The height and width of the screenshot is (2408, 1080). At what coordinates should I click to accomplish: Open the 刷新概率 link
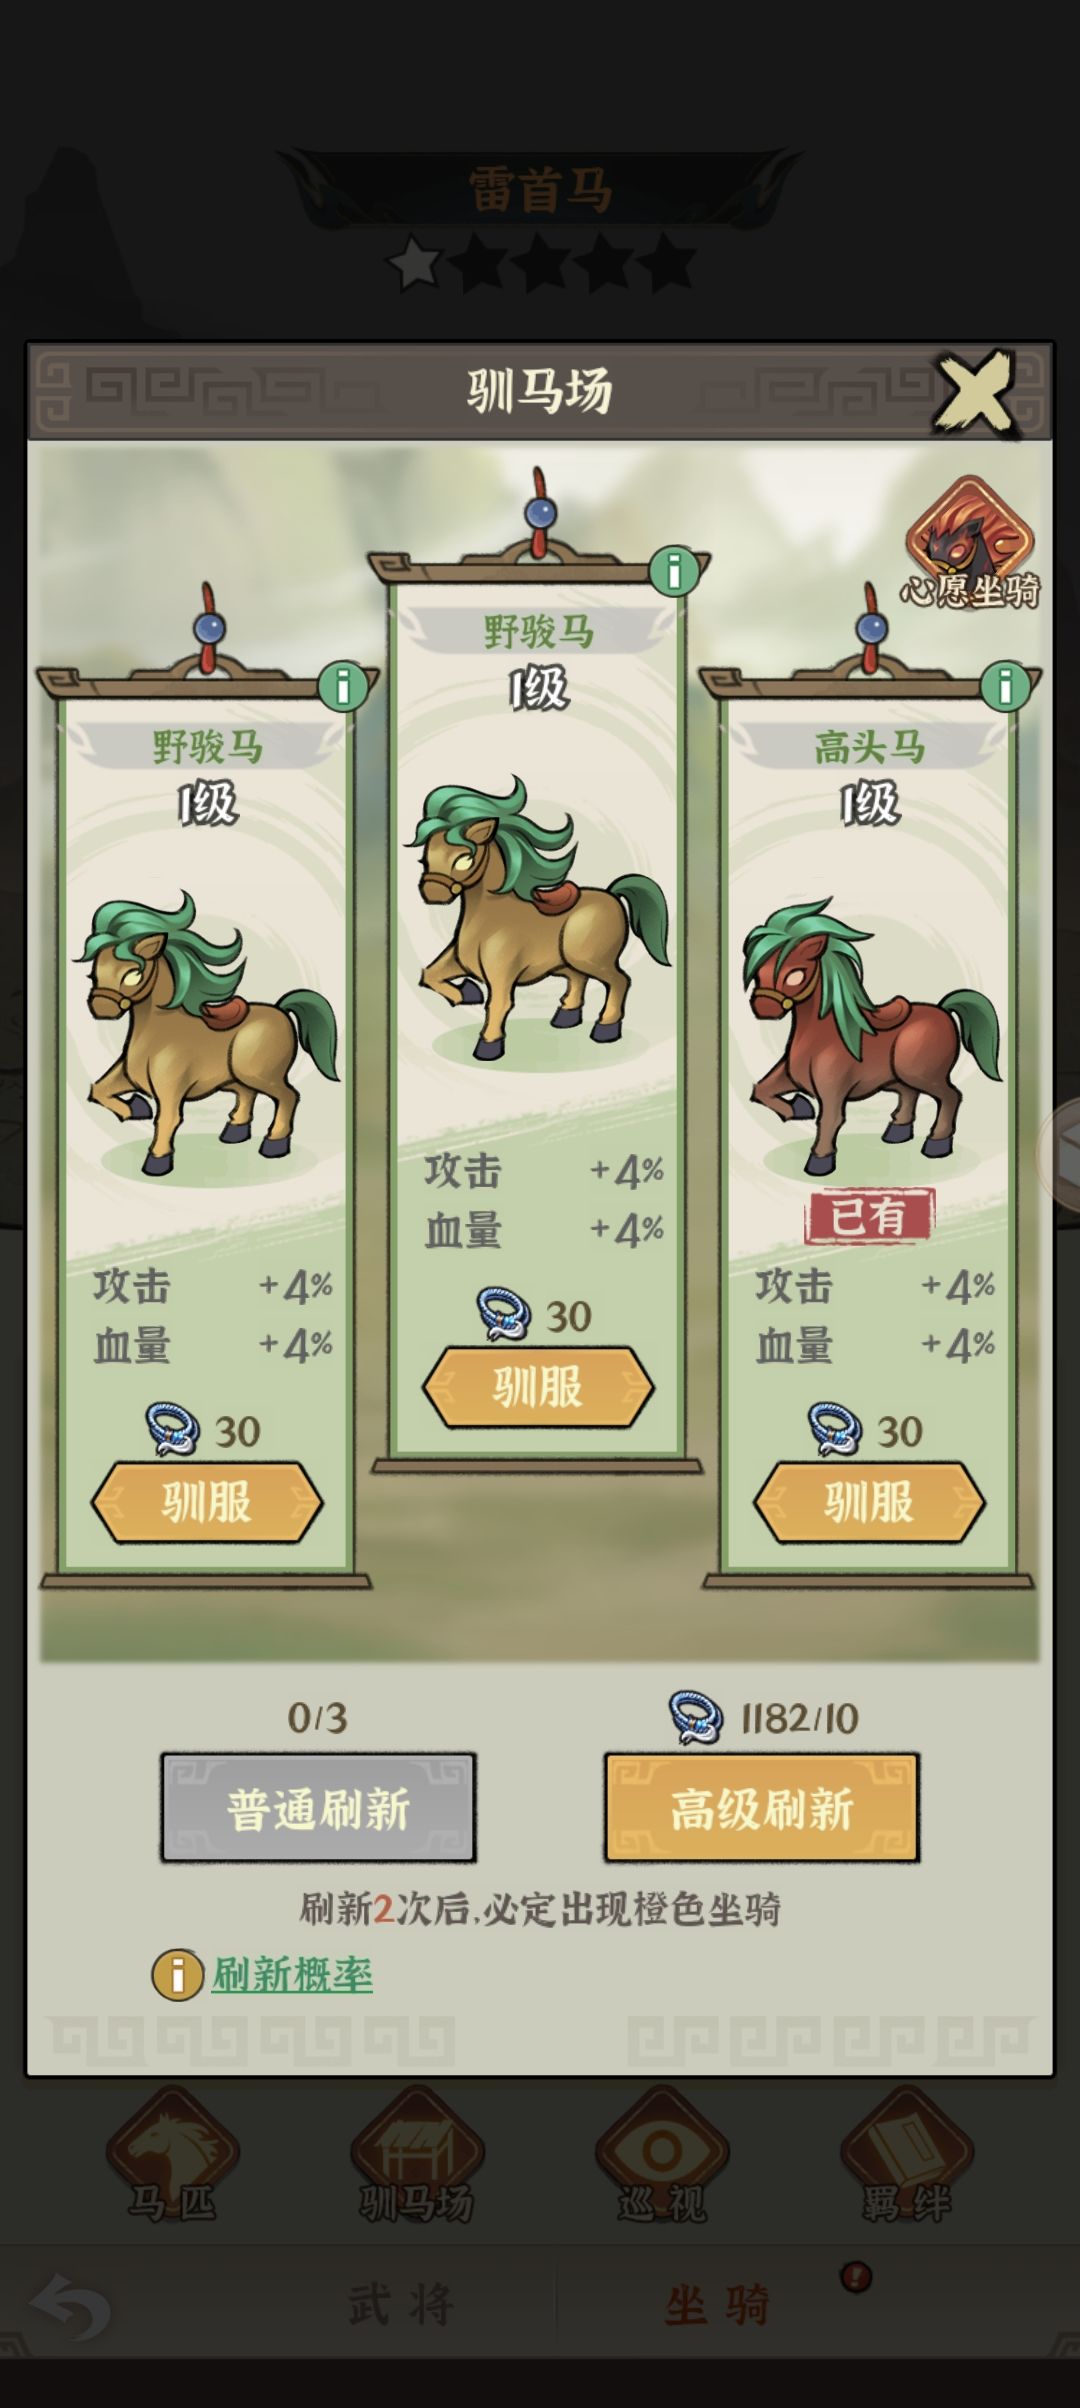point(292,1975)
